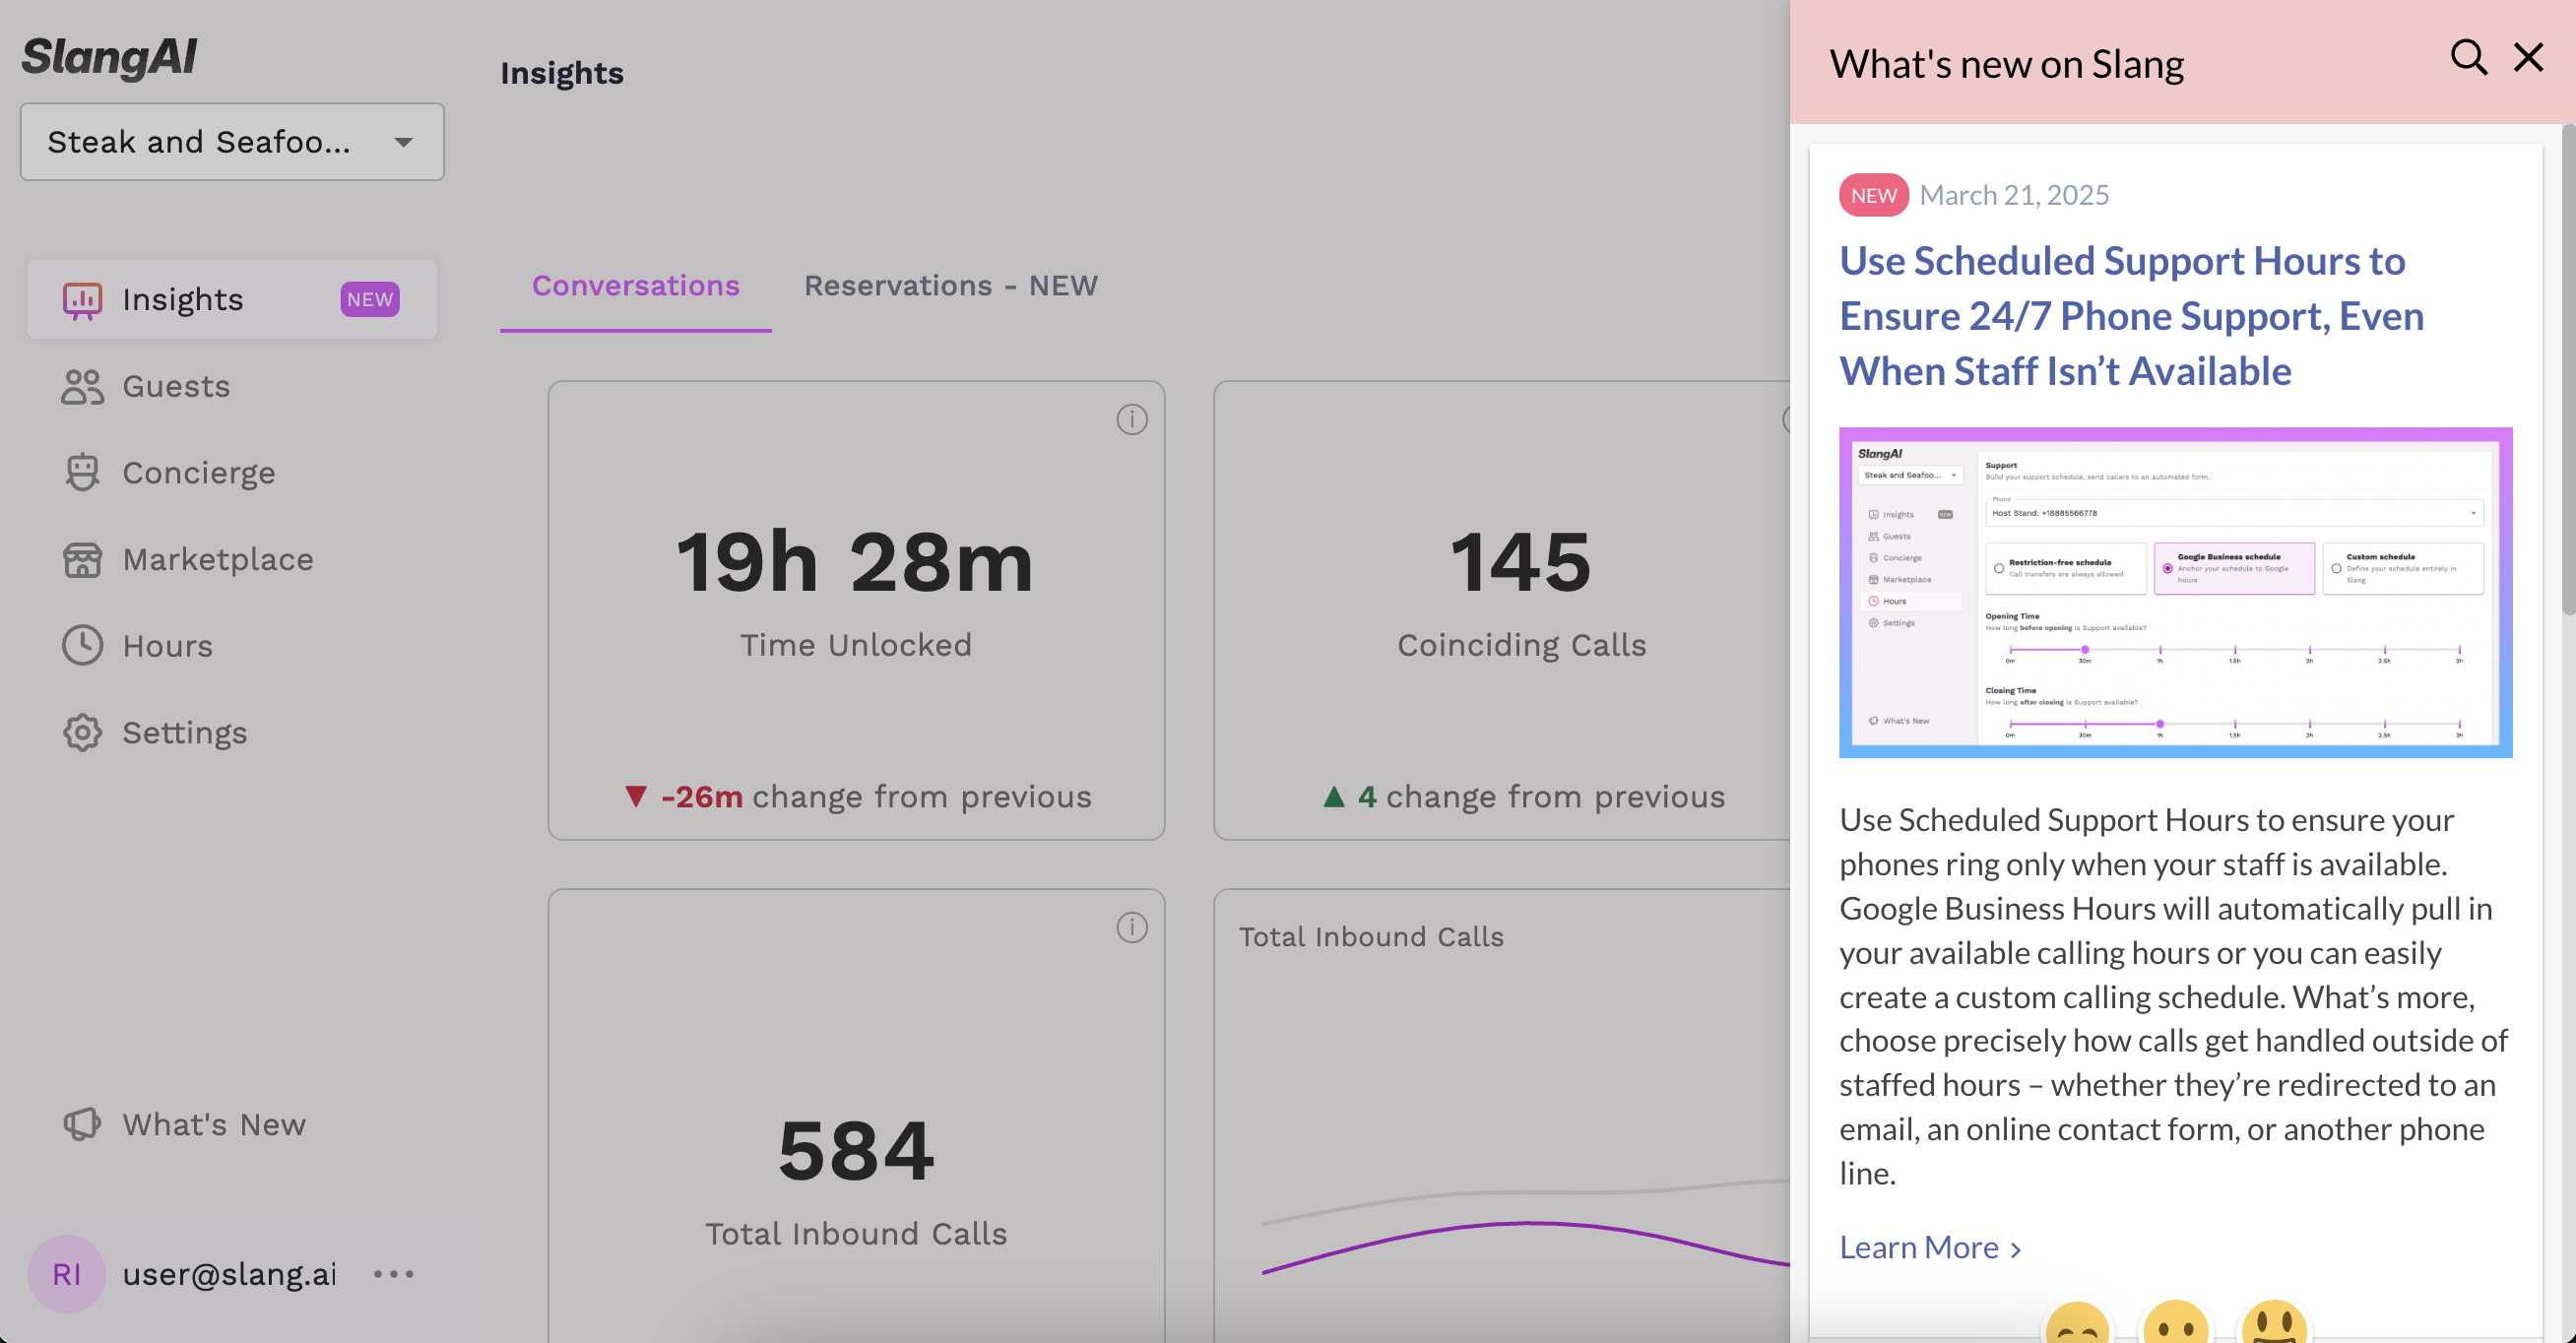Click the Guests people icon
The image size is (2576, 1343).
click(x=82, y=386)
